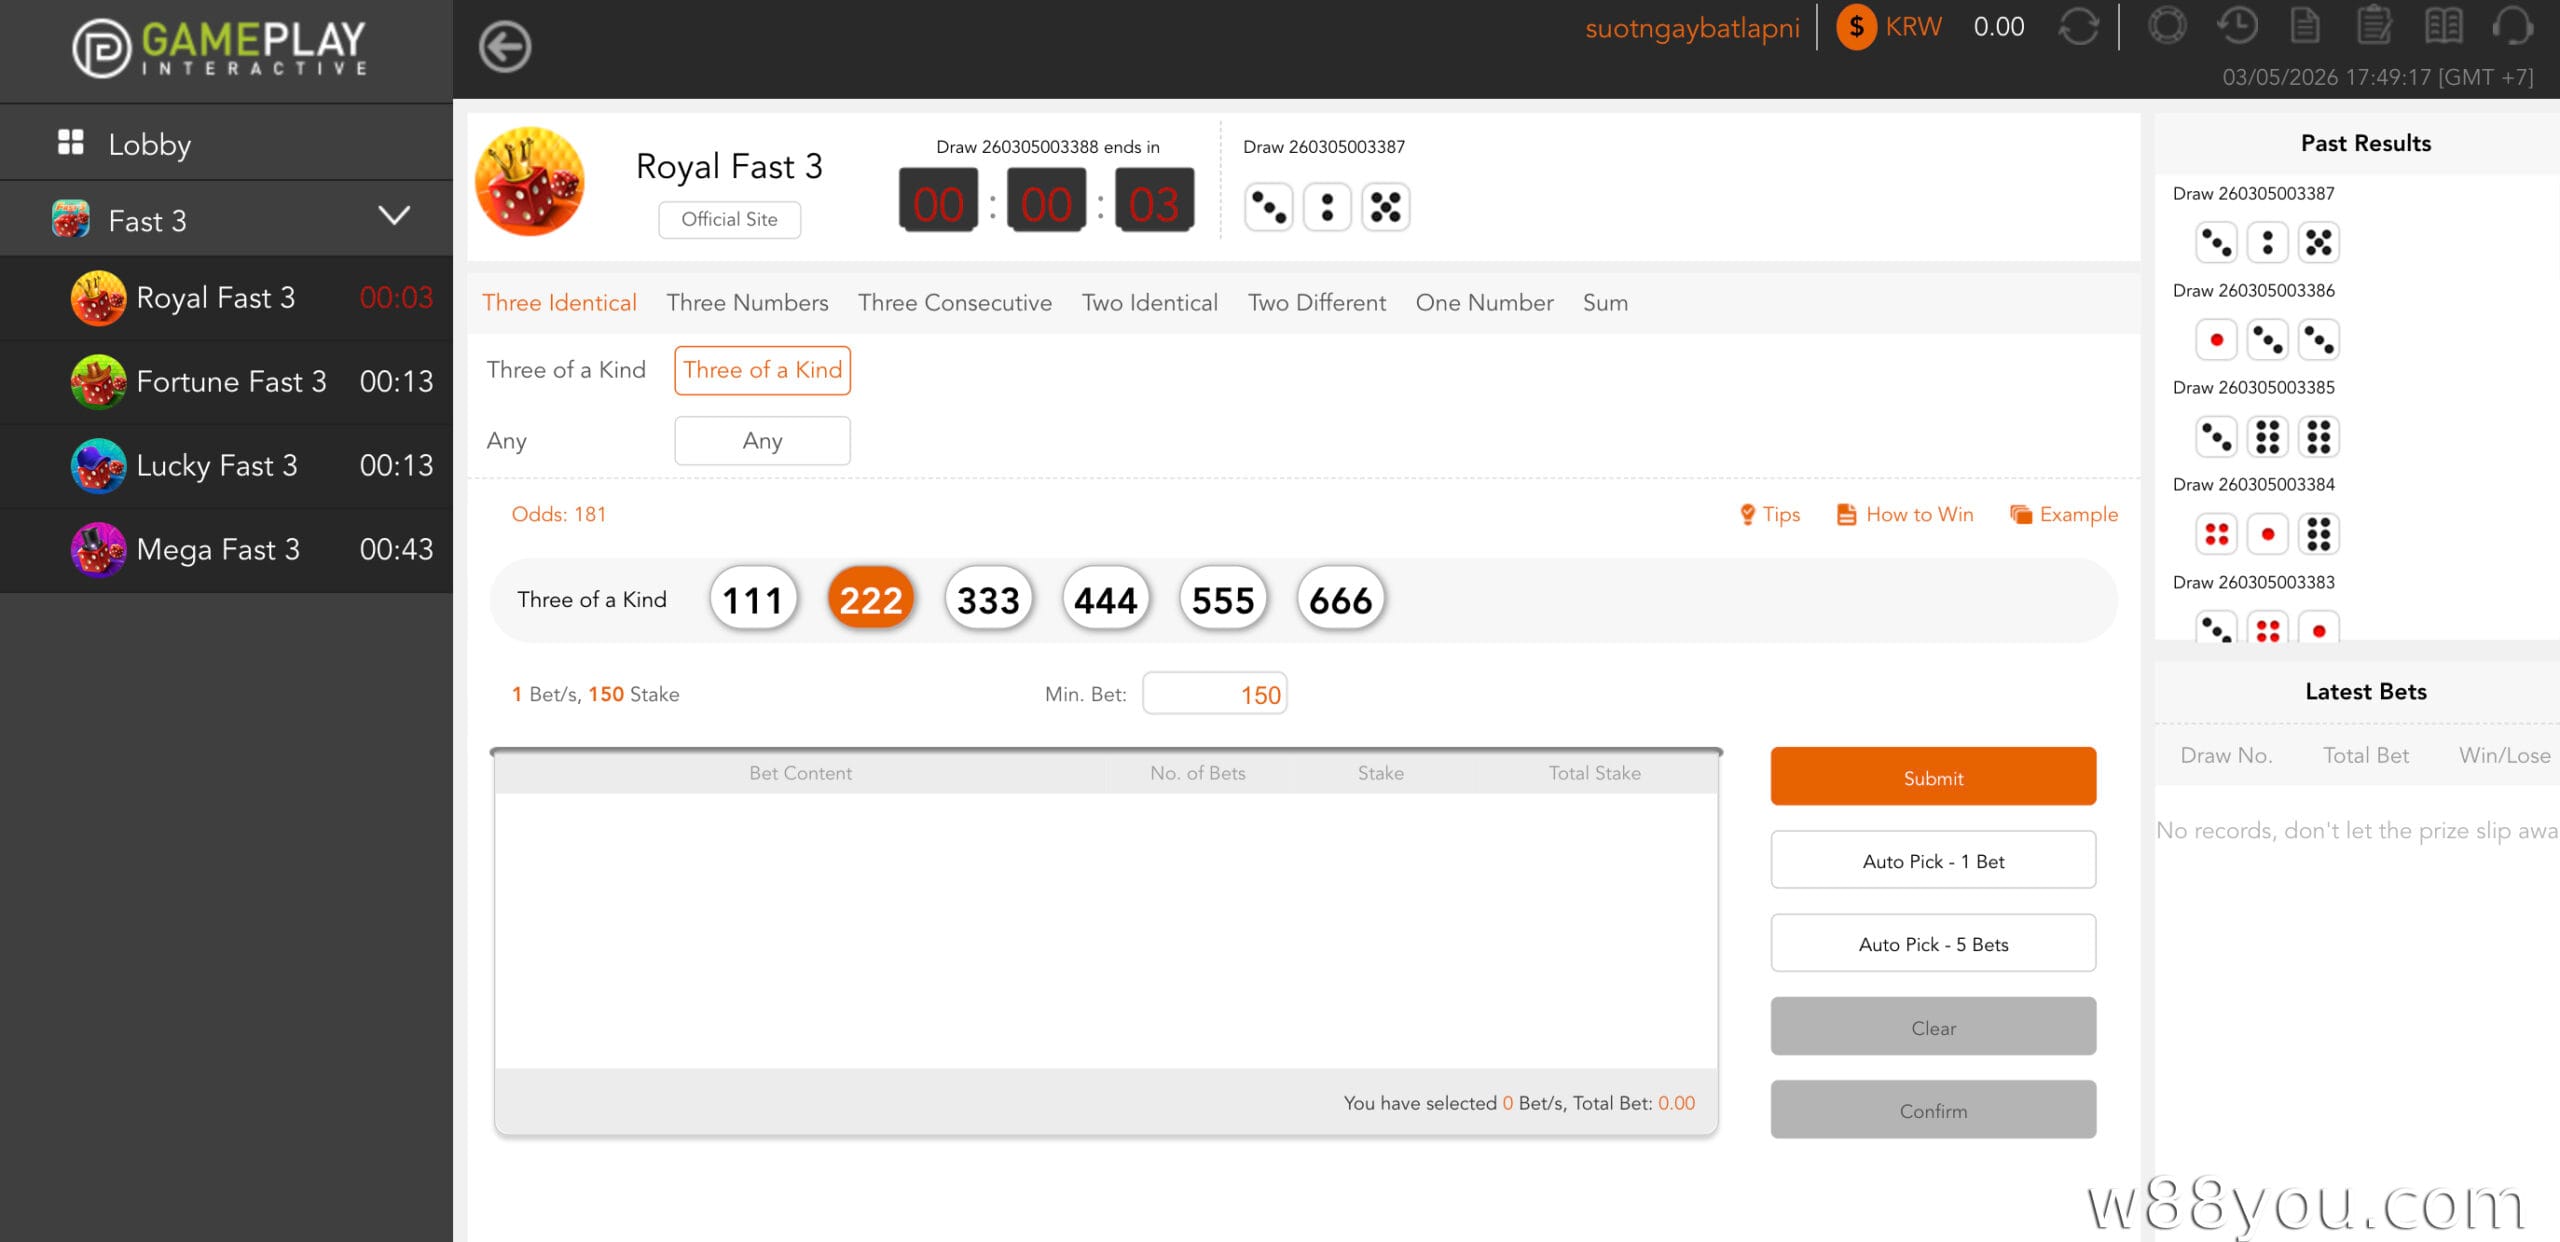The width and height of the screenshot is (2560, 1242).
Task: Open Lucky Fast 3 game
Action: point(217,466)
